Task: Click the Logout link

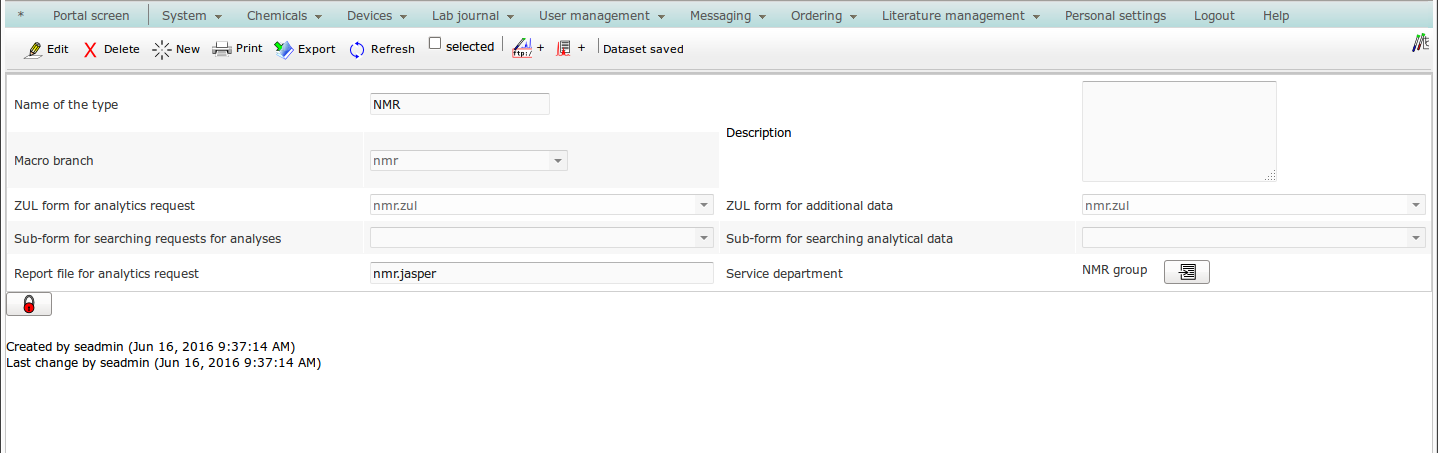Action: click(x=1214, y=16)
